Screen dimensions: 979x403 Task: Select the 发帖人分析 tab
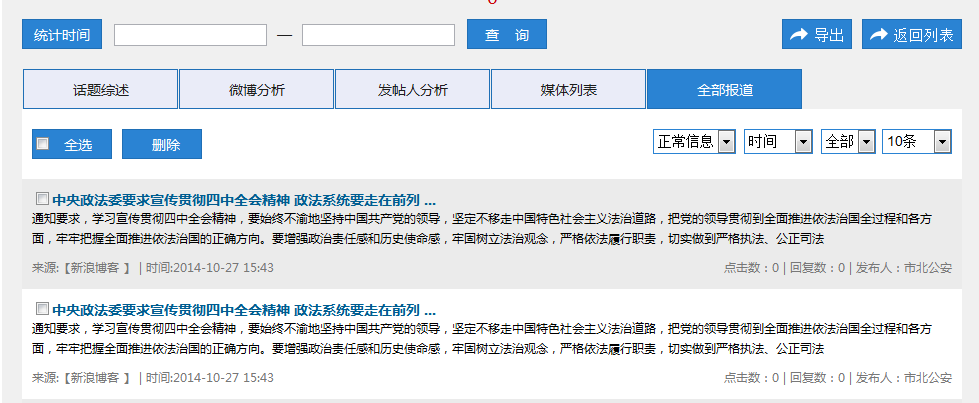412,90
